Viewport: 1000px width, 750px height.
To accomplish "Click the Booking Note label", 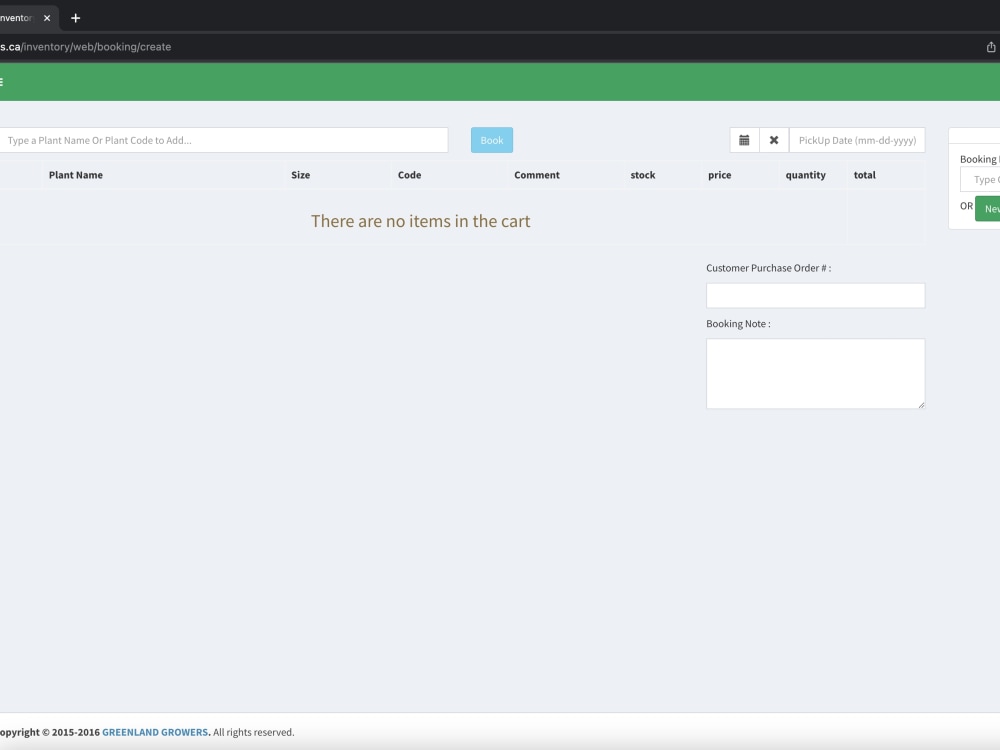I will pyautogui.click(x=738, y=323).
